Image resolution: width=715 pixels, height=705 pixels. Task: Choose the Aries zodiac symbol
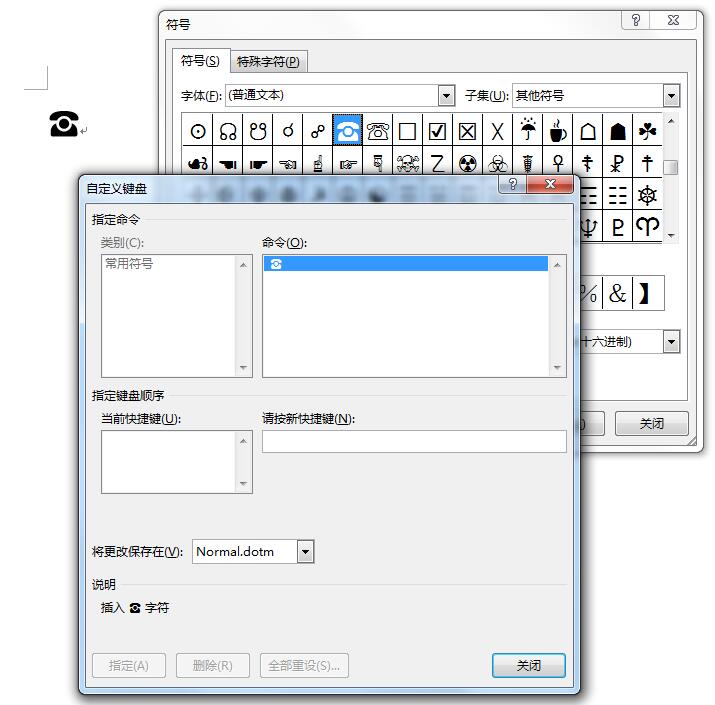pos(648,226)
